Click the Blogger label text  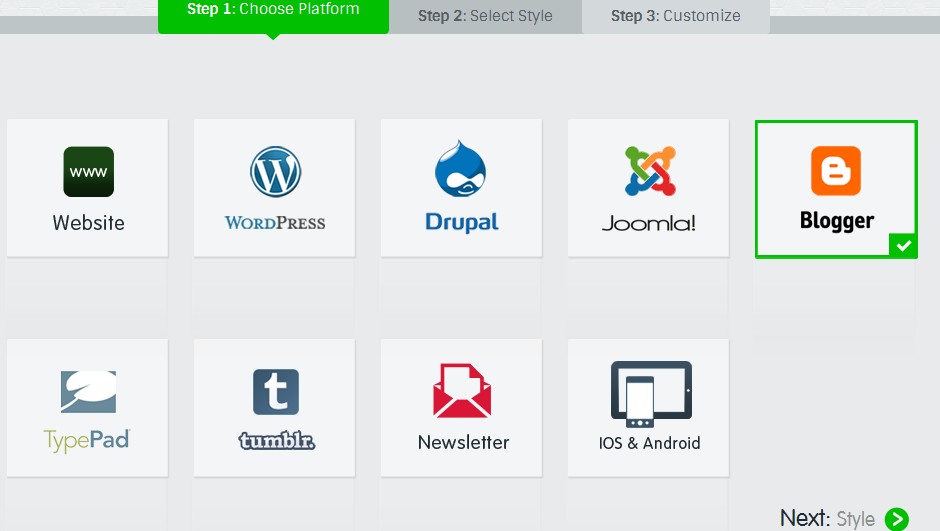click(837, 221)
